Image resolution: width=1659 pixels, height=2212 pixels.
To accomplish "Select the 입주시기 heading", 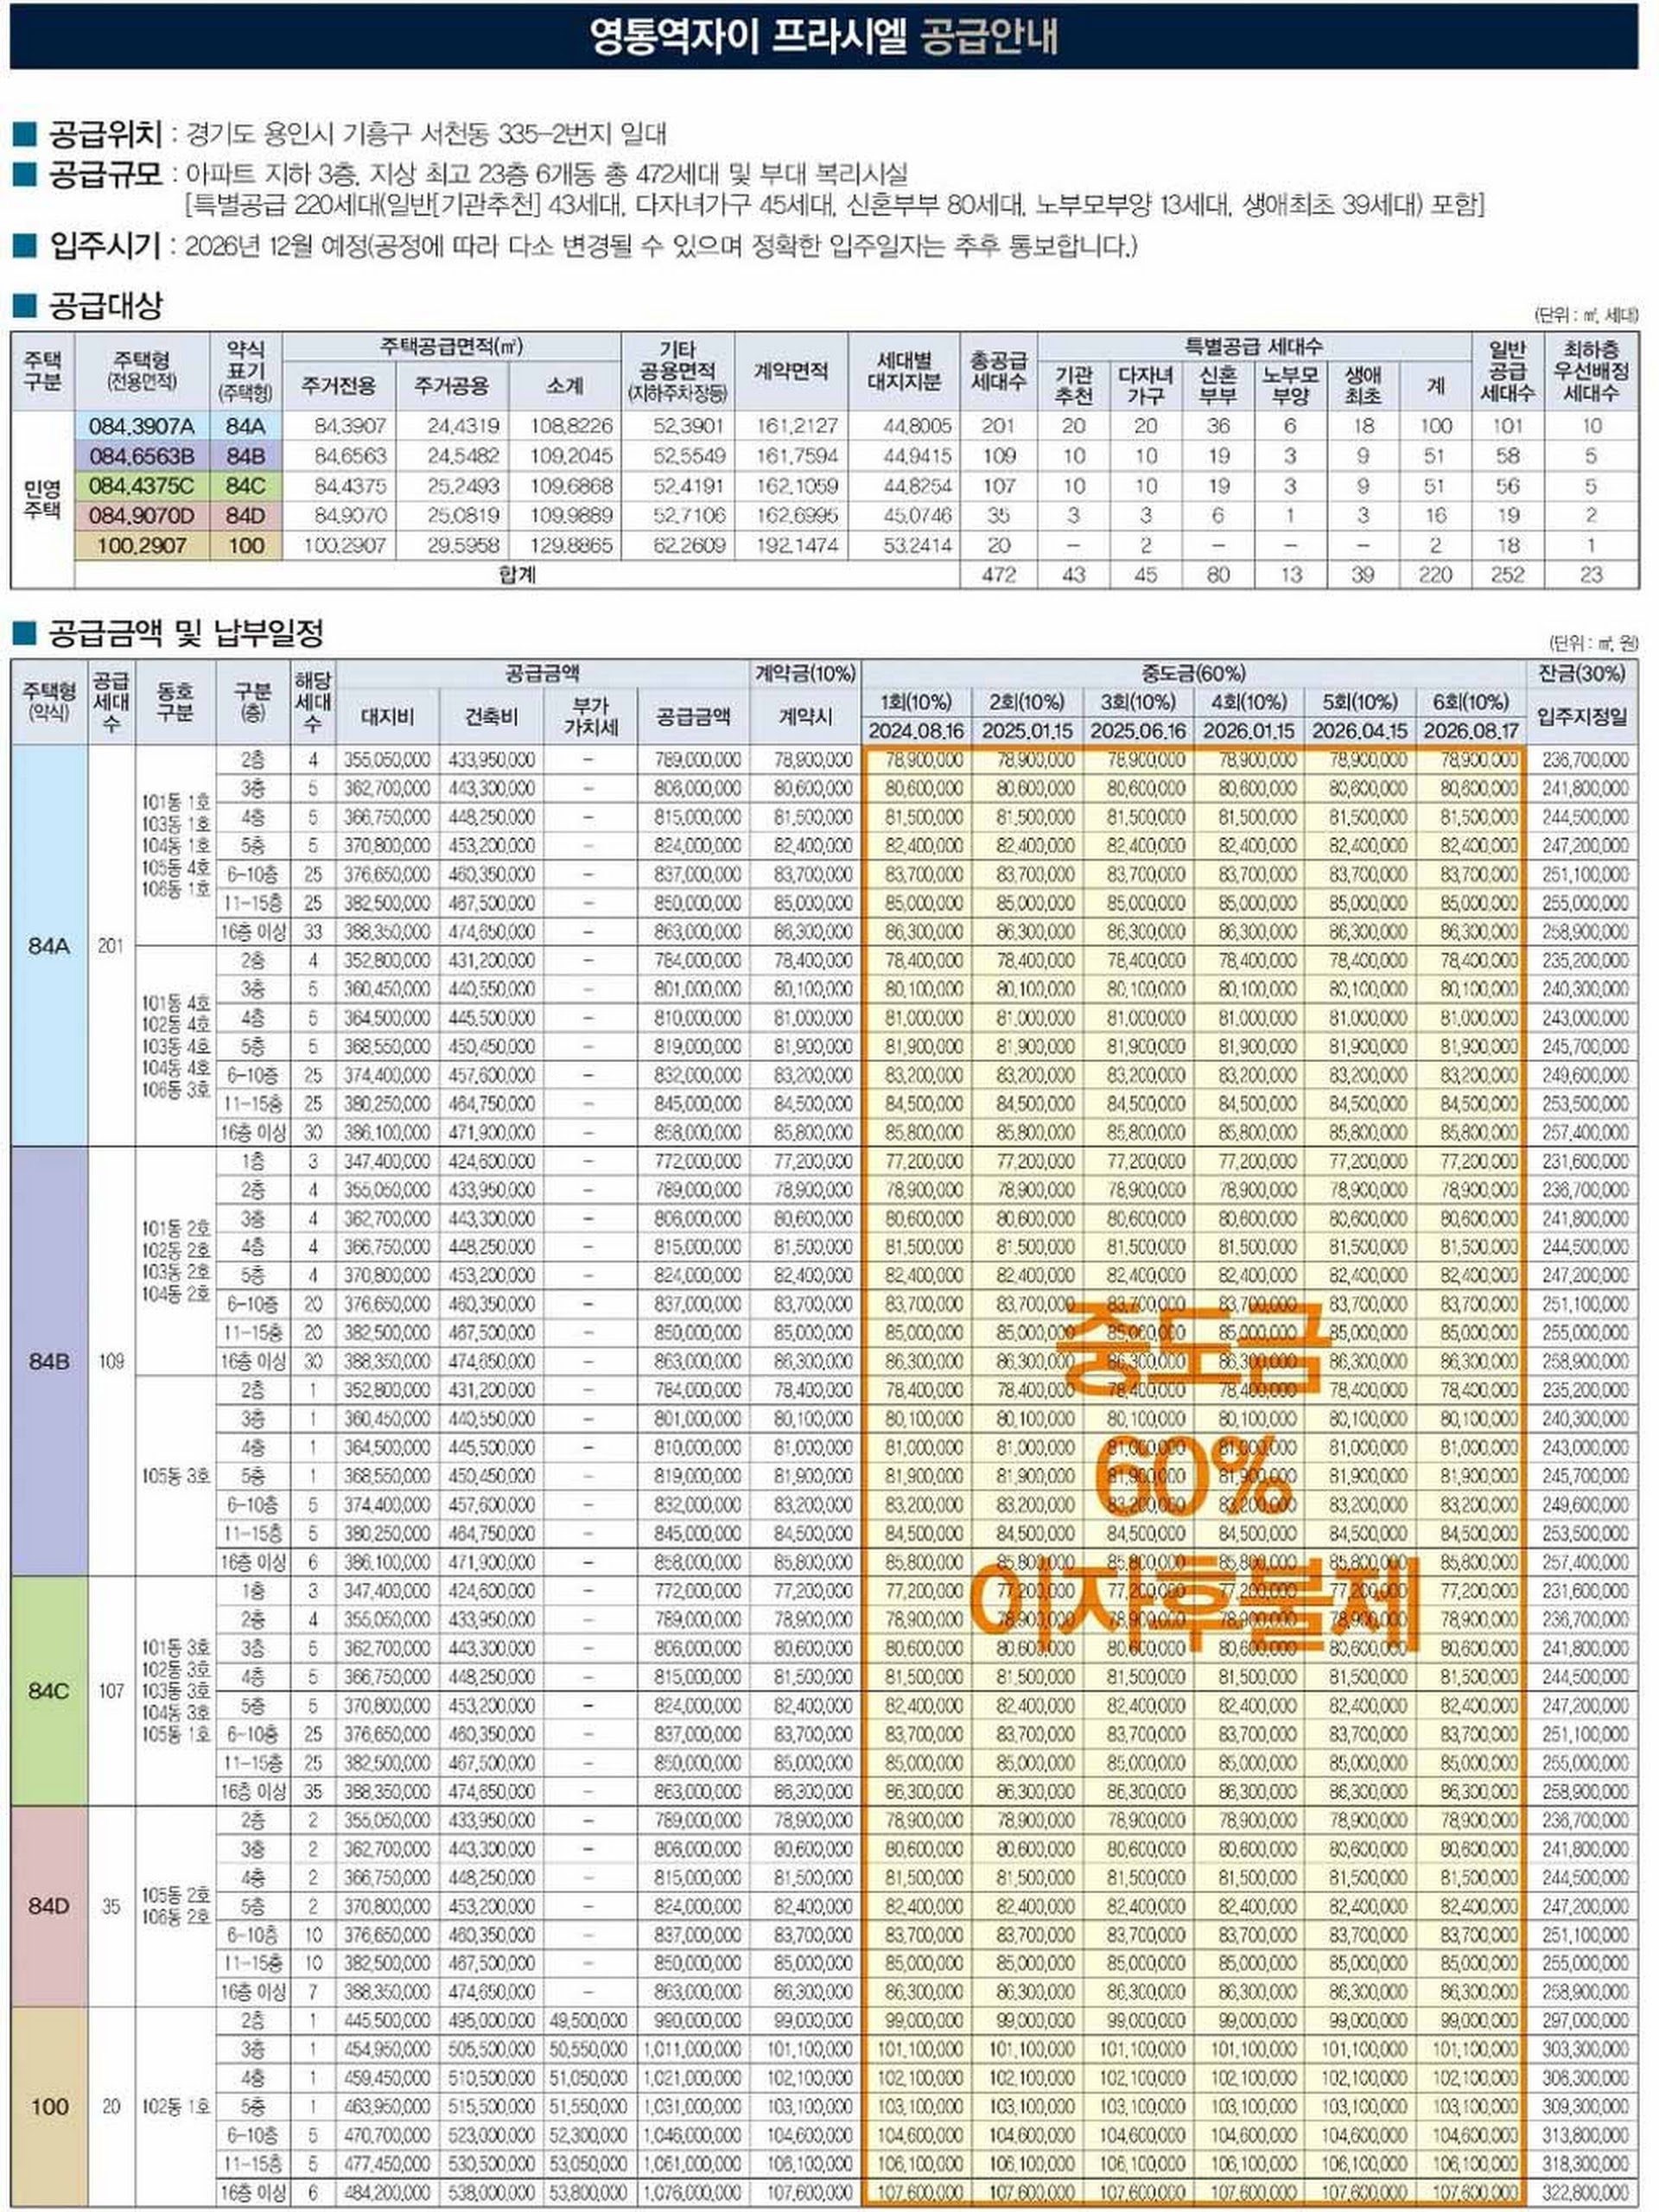I will [105, 245].
